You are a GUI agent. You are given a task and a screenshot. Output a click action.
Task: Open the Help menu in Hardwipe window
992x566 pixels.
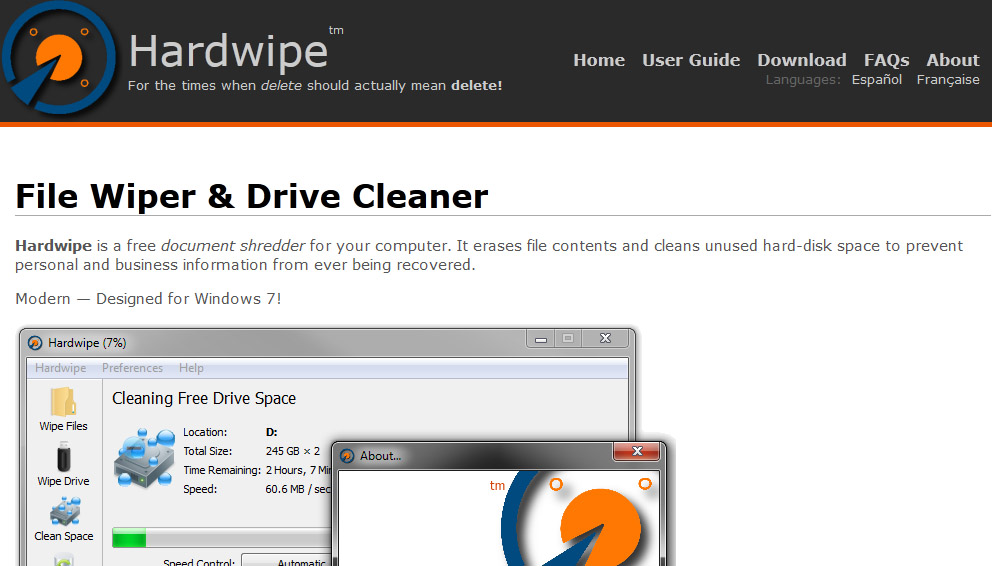(191, 368)
